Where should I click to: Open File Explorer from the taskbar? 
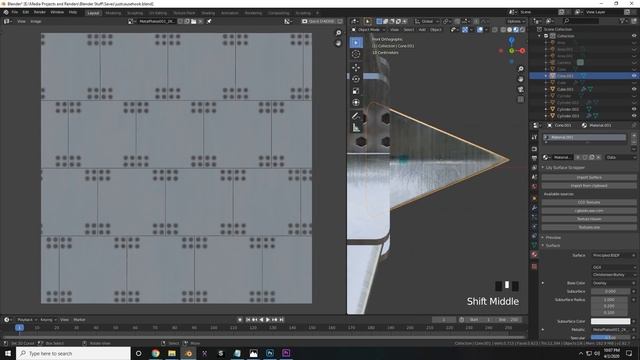pyautogui.click(x=172, y=353)
